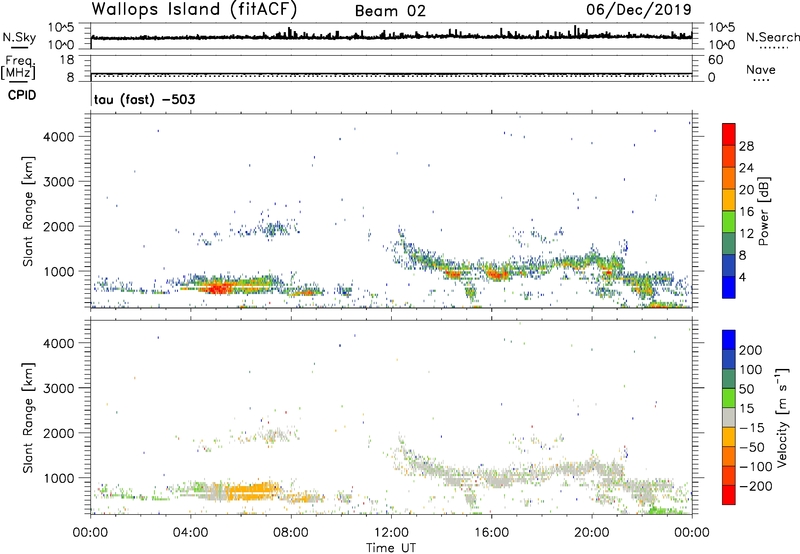The height and width of the screenshot is (554, 800).
Task: Pick the red bottom segment of Velocity colorbar
Action: [x=729, y=495]
